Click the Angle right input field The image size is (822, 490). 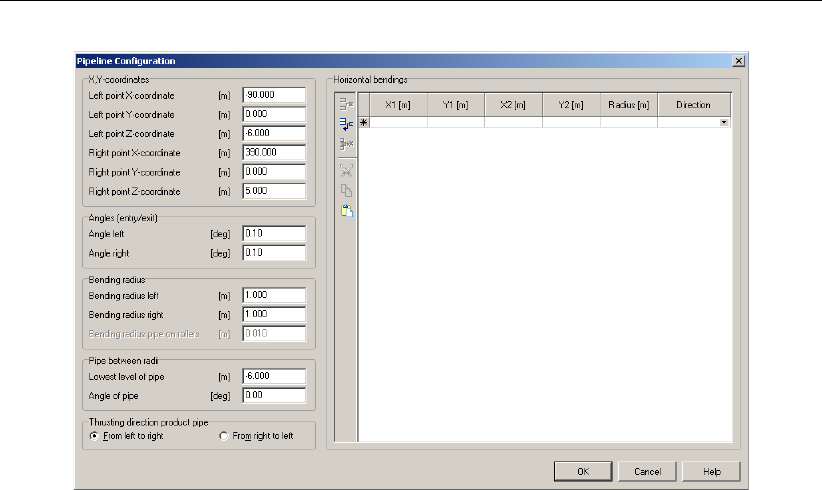(274, 253)
